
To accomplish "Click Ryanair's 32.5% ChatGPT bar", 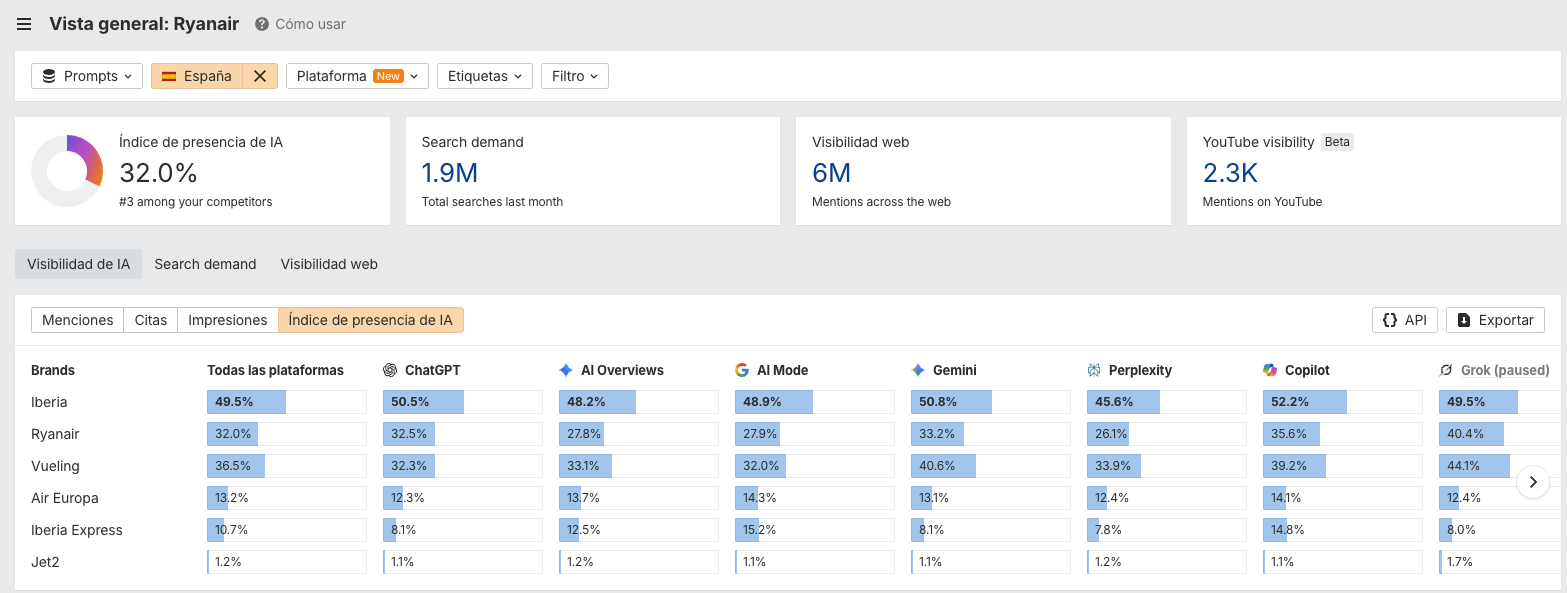I will (463, 434).
